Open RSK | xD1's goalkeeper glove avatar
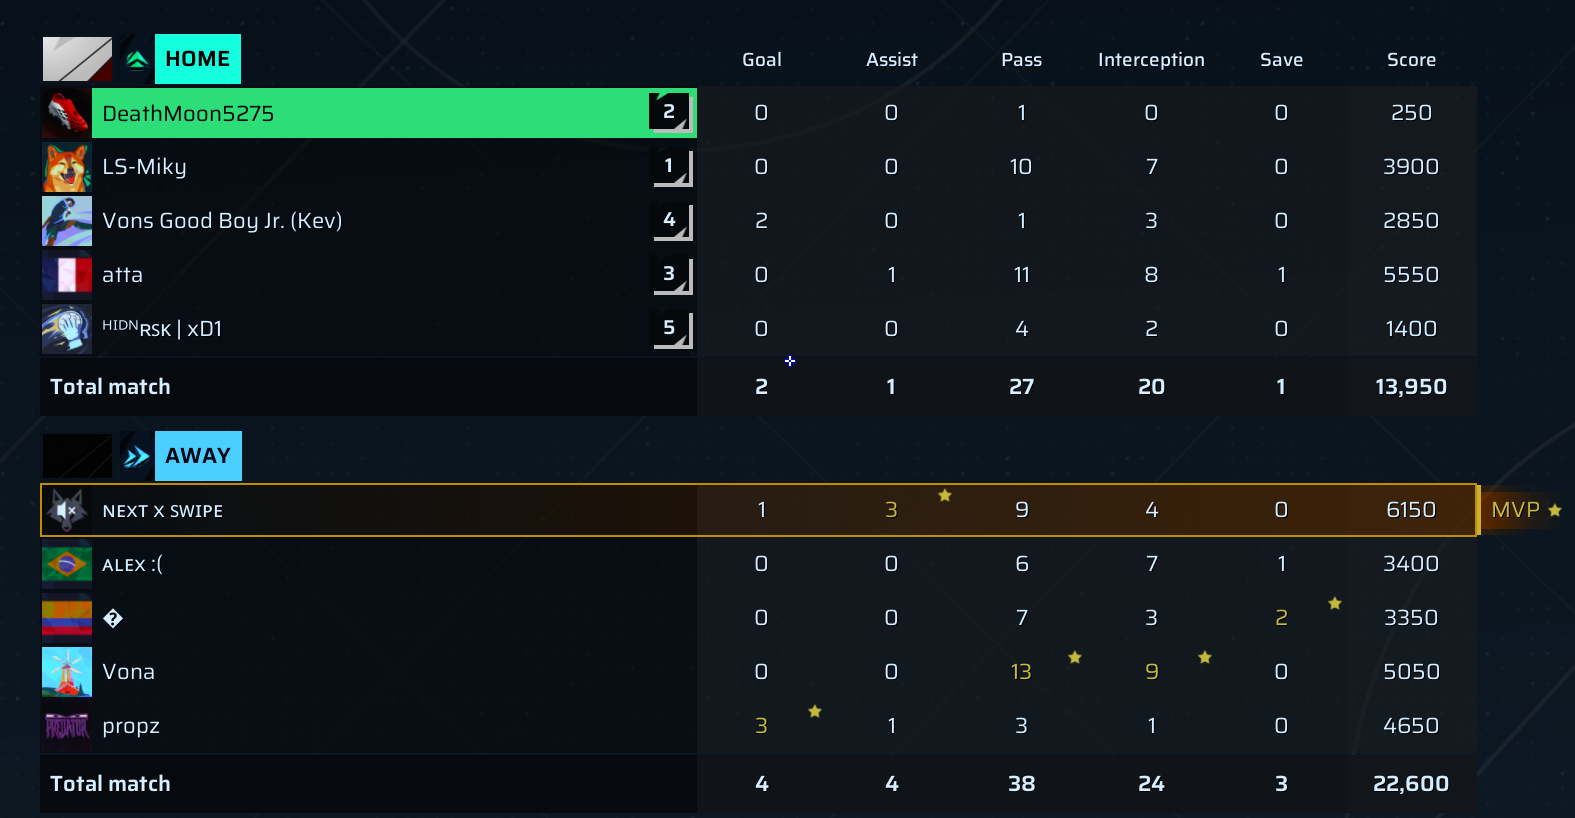Viewport: 1575px width, 818px height. pos(67,329)
